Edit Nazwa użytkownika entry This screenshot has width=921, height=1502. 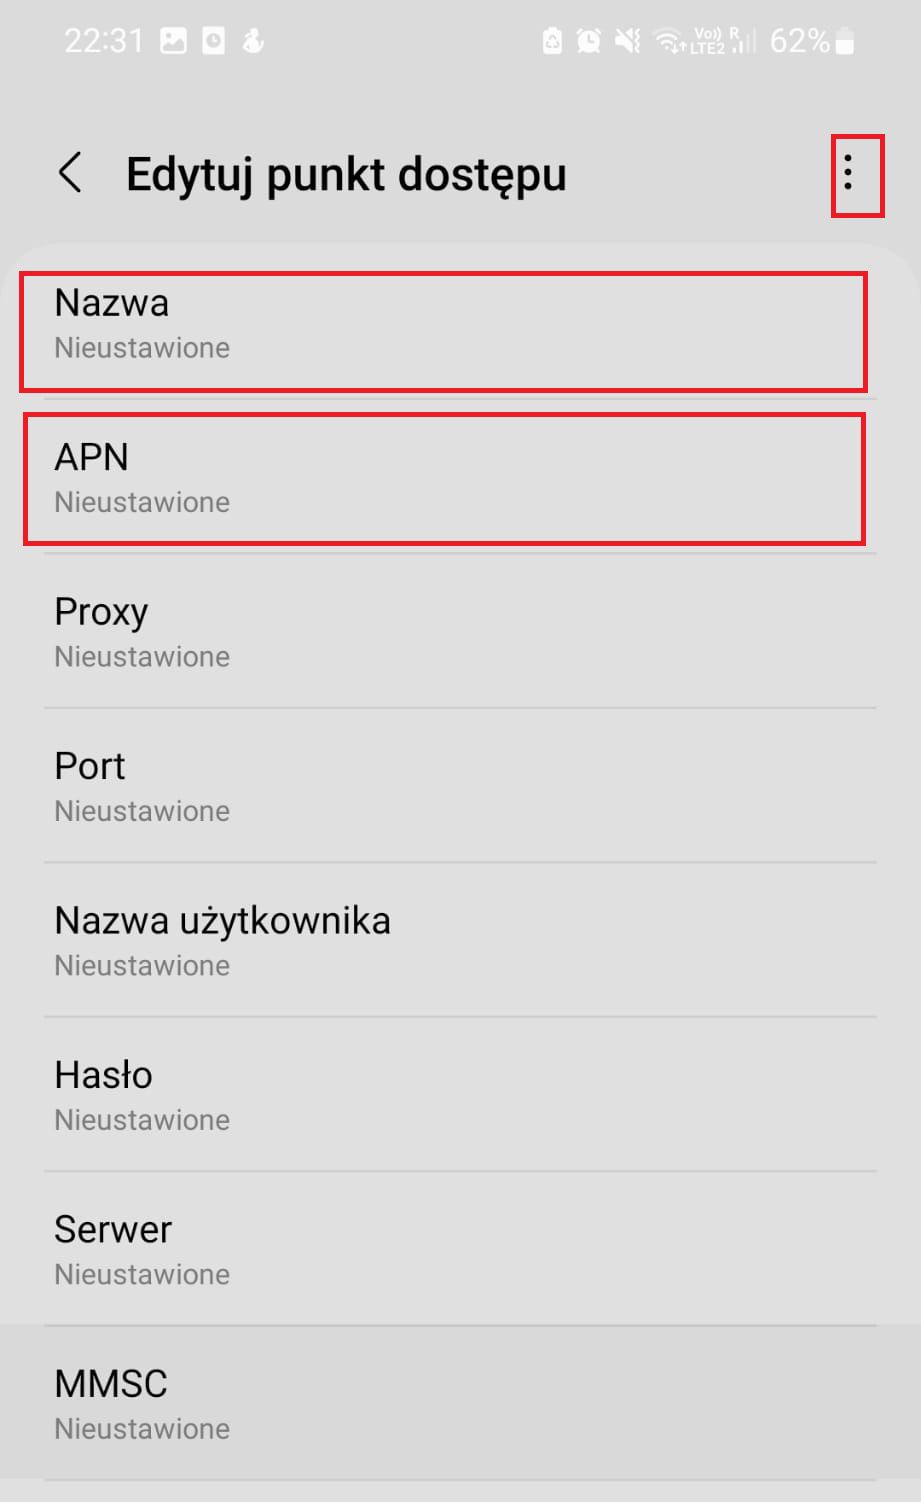pos(443,941)
